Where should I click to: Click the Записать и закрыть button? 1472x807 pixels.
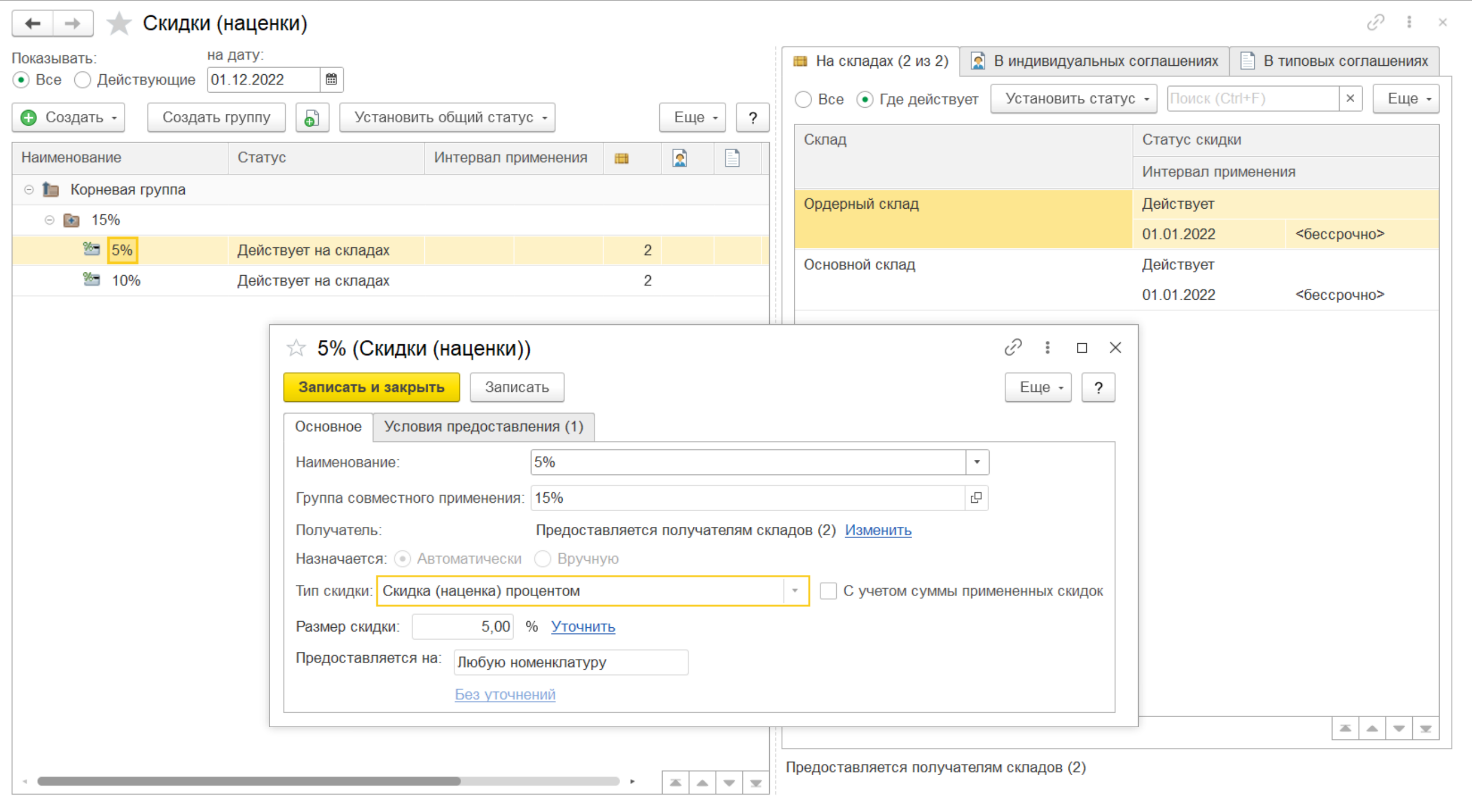pyautogui.click(x=371, y=387)
